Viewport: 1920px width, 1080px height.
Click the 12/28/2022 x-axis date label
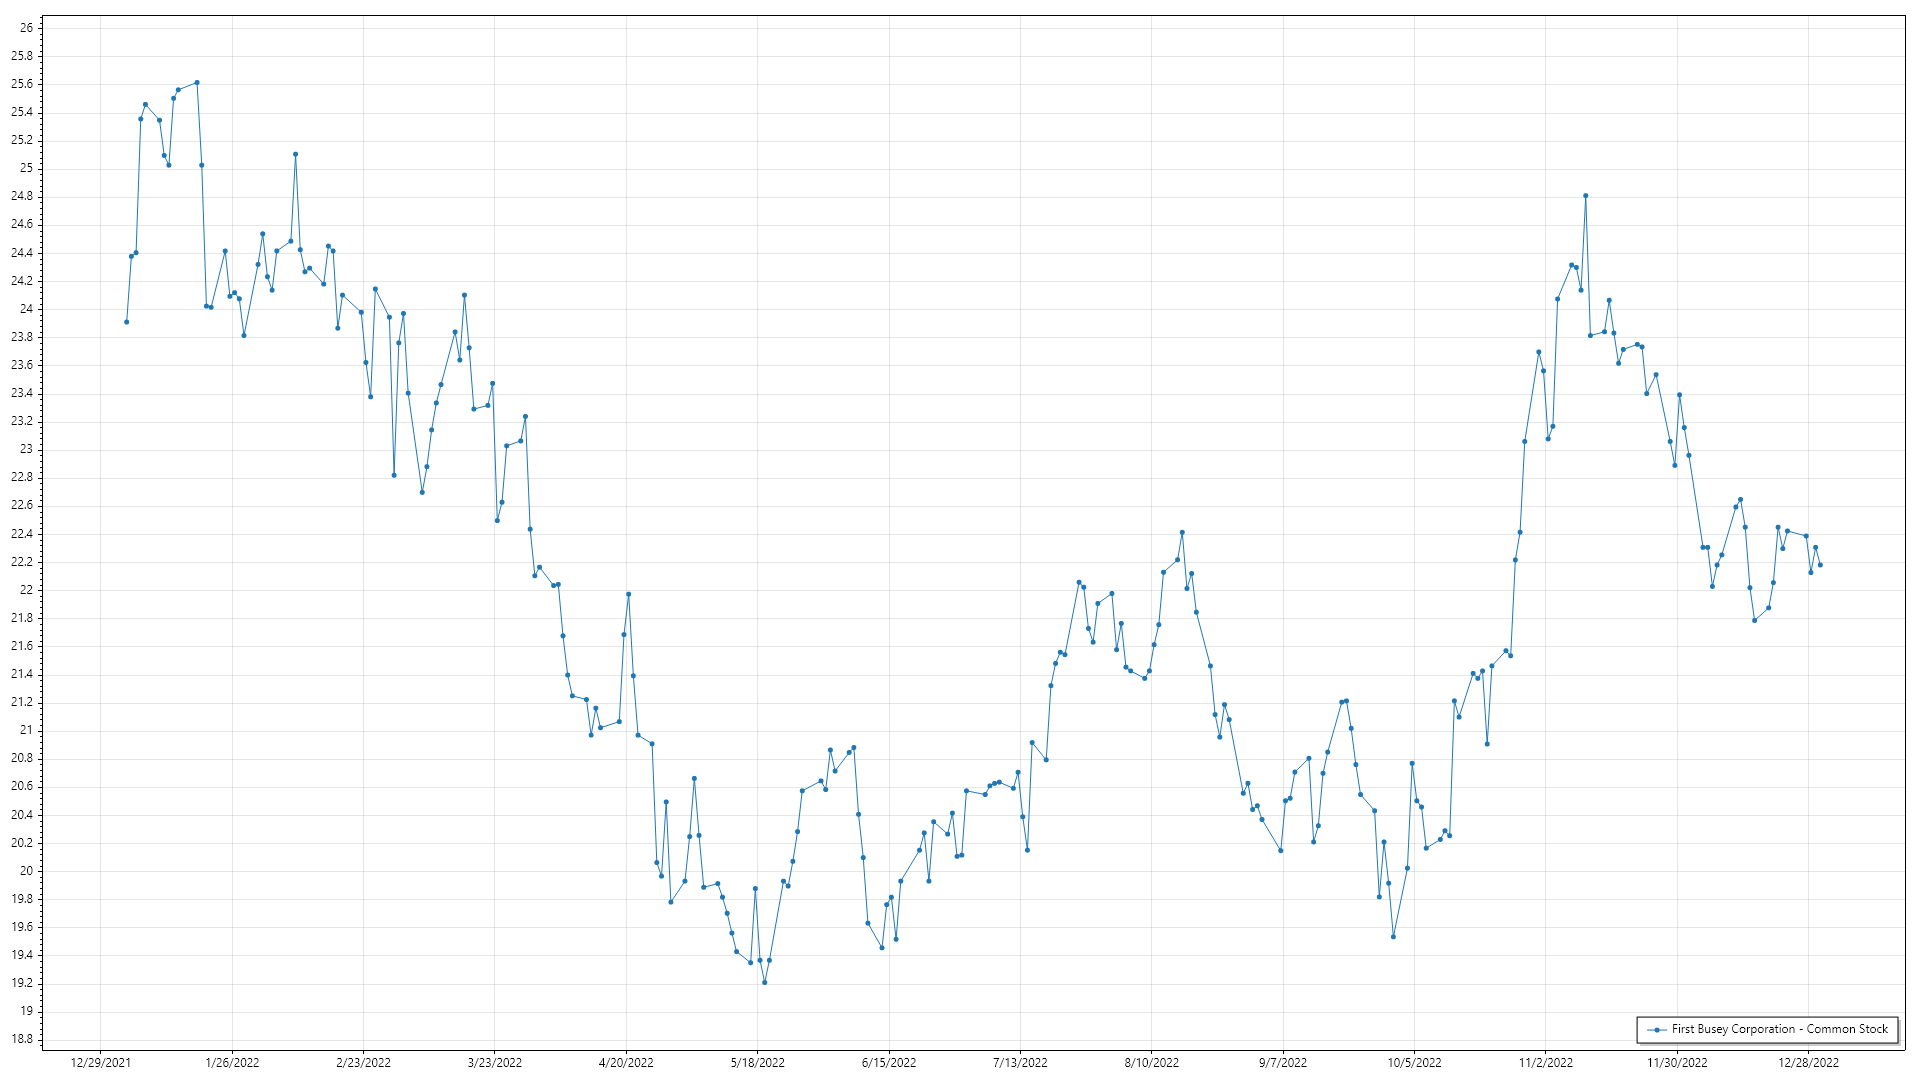coord(1808,1063)
